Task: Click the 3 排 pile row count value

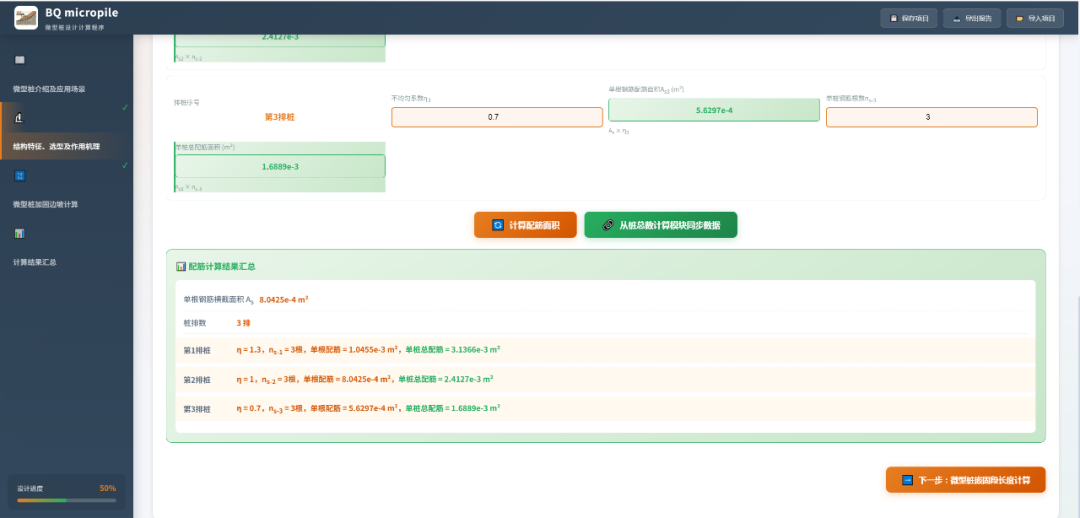Action: click(x=243, y=322)
